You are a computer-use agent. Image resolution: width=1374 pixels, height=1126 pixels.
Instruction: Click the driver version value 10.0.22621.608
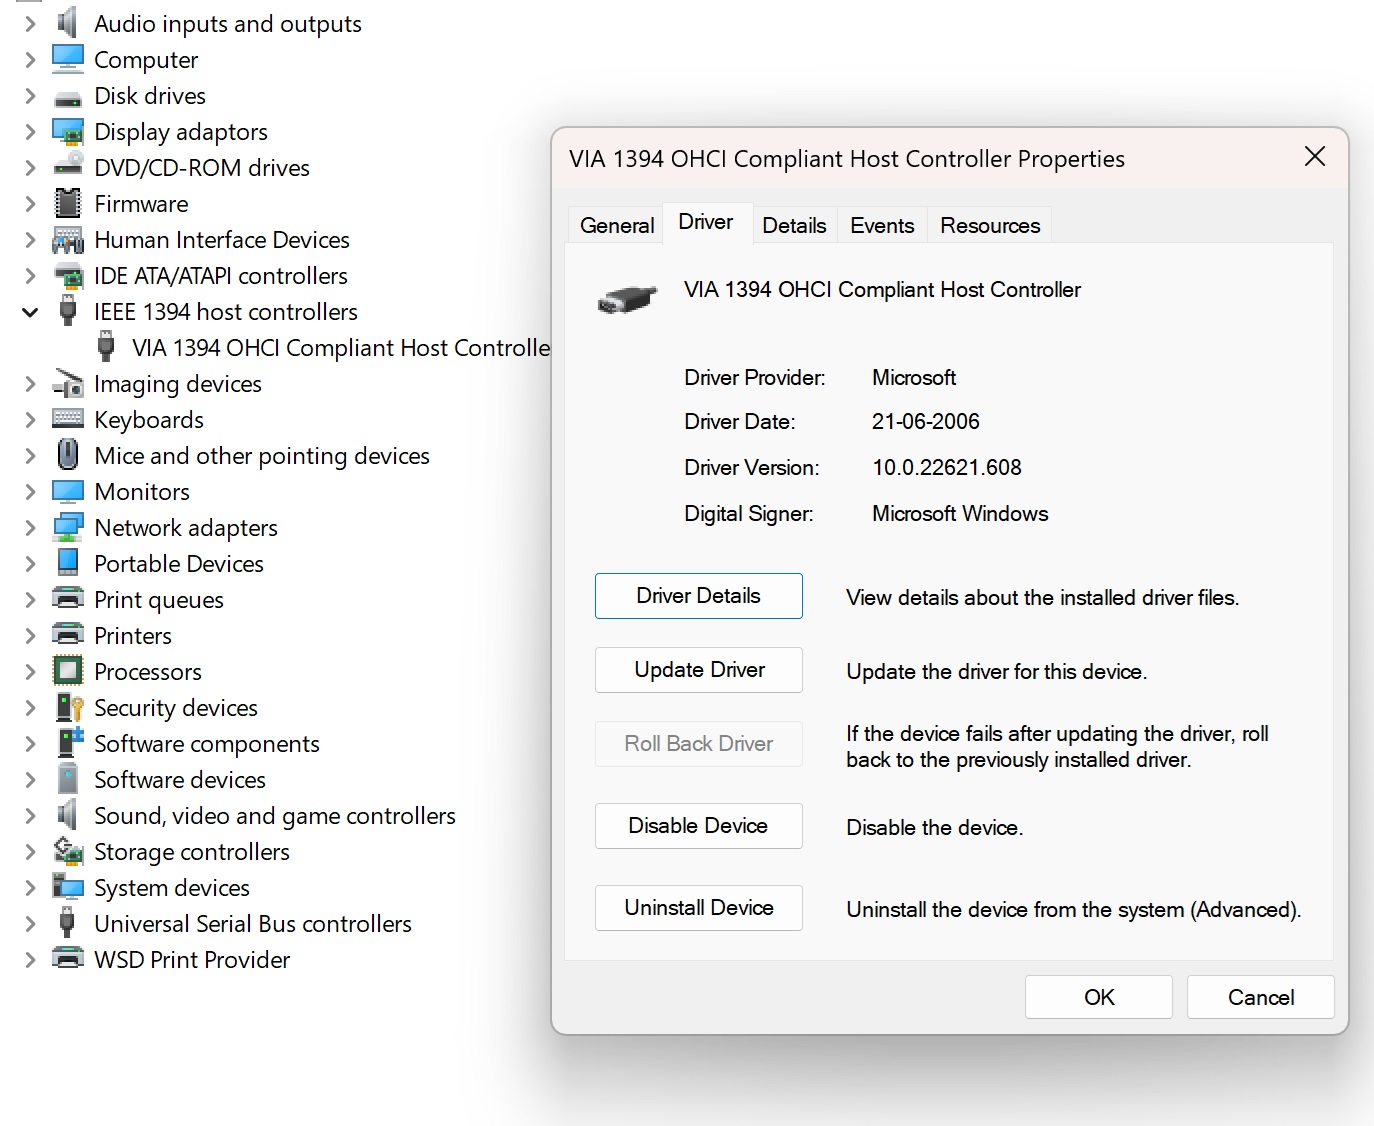947,468
